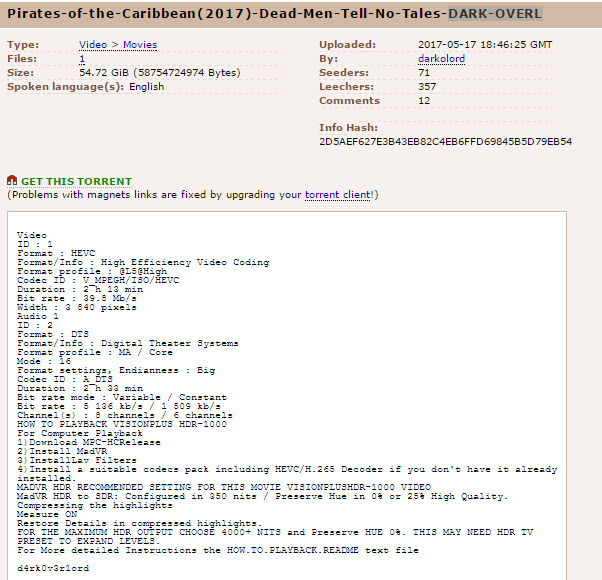
Task: Click the 'Format : HEVC' line
Action: [x=56, y=253]
